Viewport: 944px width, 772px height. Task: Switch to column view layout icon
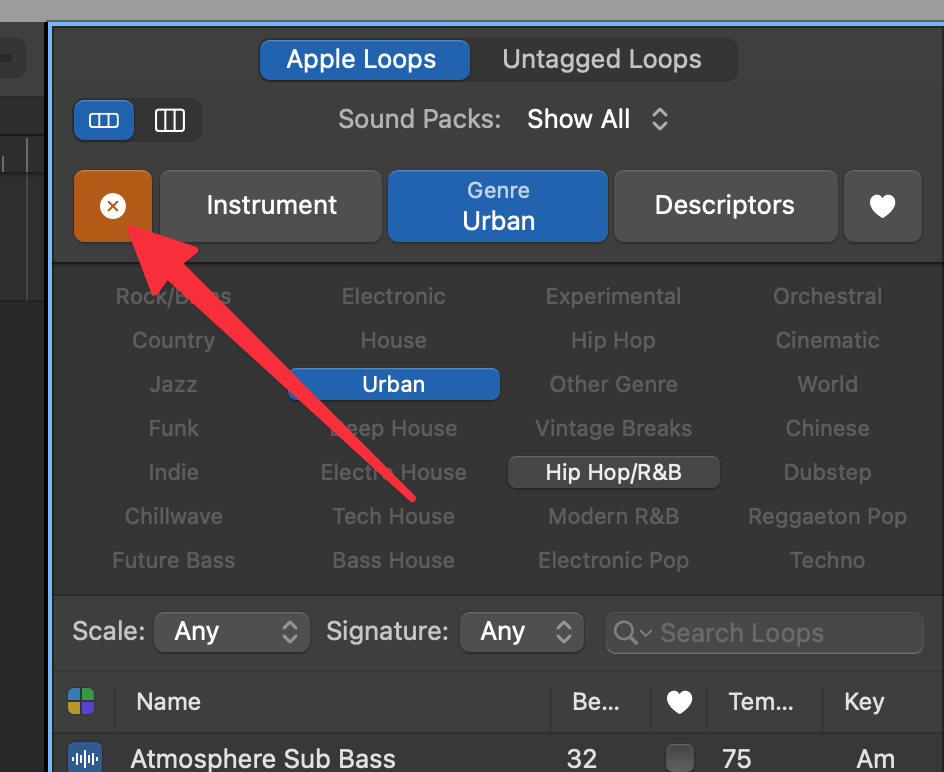170,120
